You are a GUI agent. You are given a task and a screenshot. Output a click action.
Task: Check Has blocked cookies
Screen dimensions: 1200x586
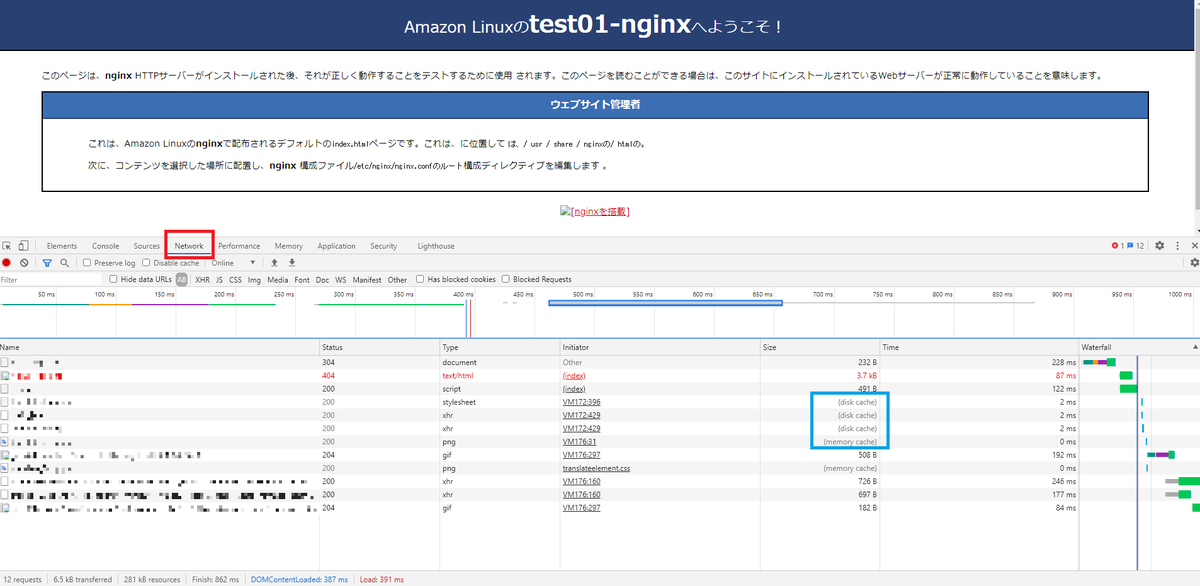420,280
